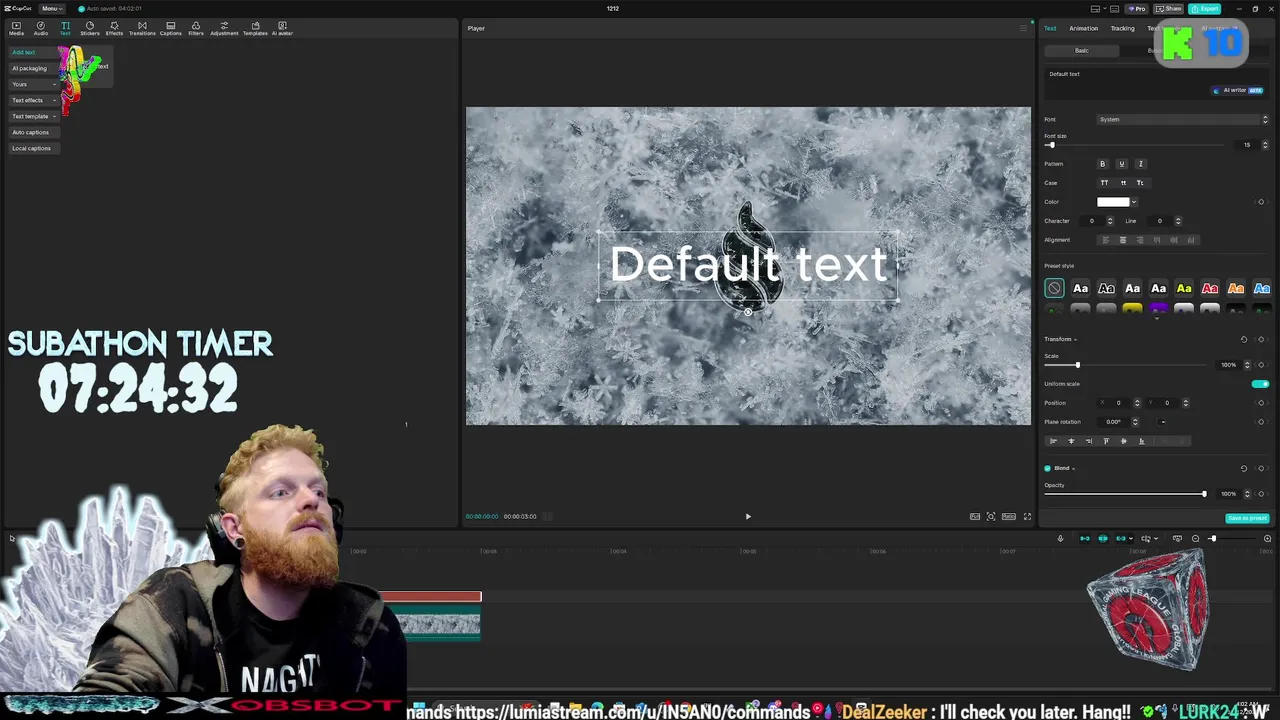Align text left
1280x720 pixels.
[1105, 240]
